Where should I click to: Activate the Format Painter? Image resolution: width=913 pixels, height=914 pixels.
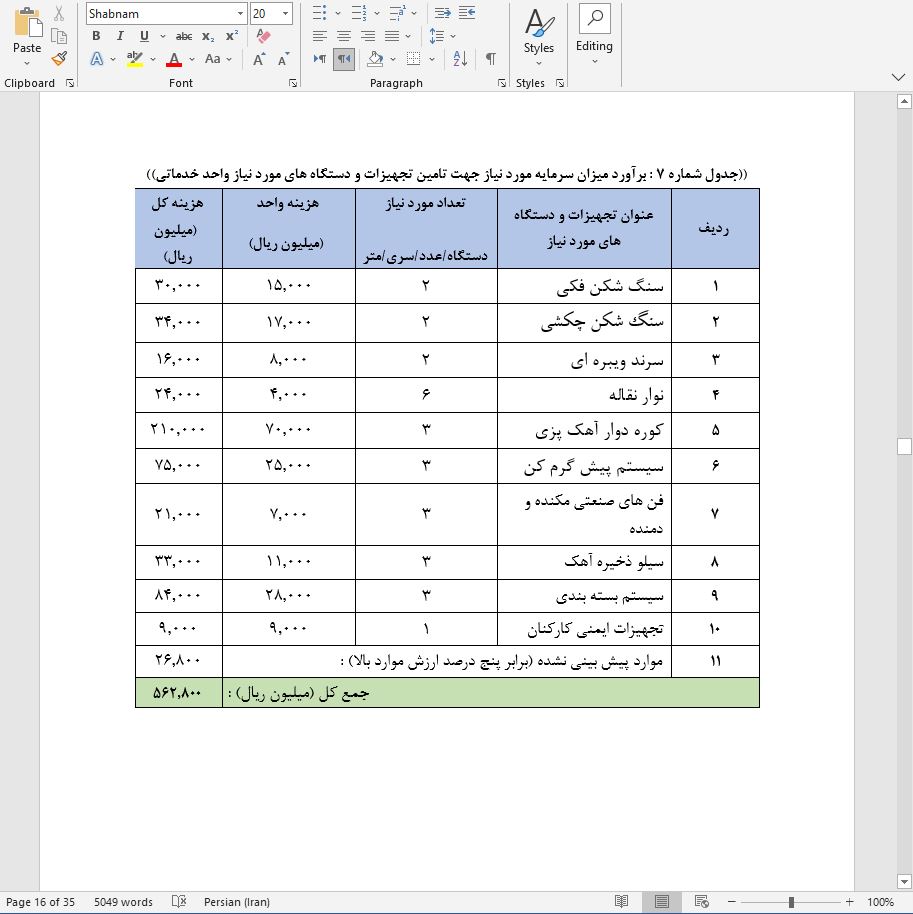click(59, 59)
